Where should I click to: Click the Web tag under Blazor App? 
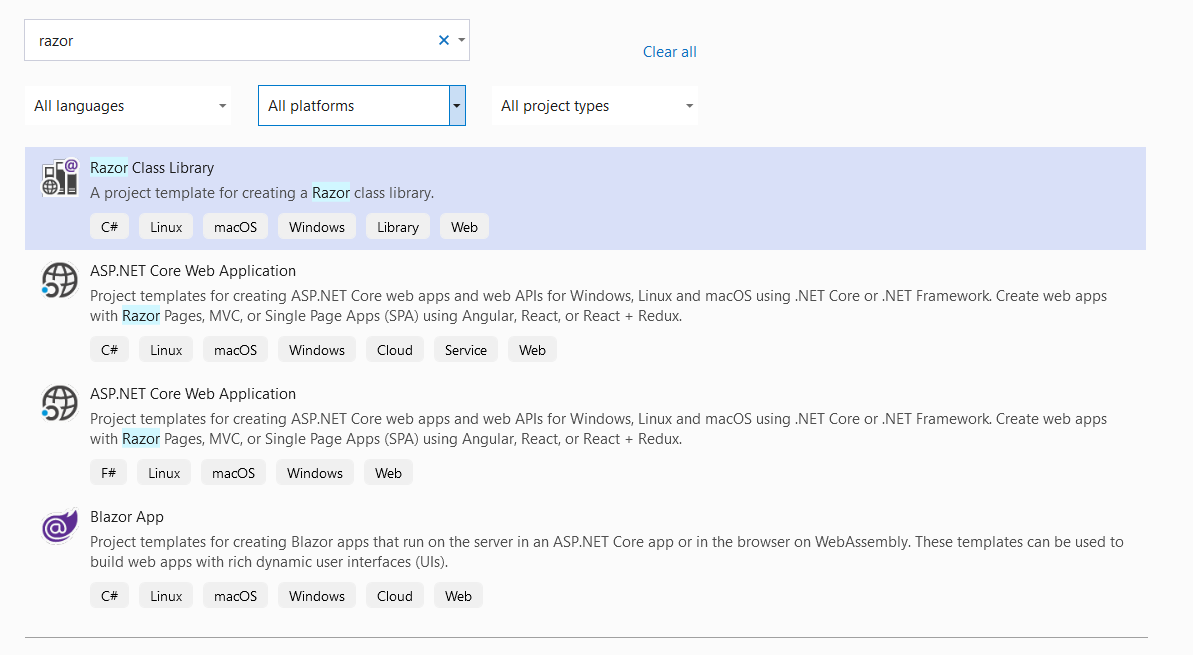(x=458, y=596)
